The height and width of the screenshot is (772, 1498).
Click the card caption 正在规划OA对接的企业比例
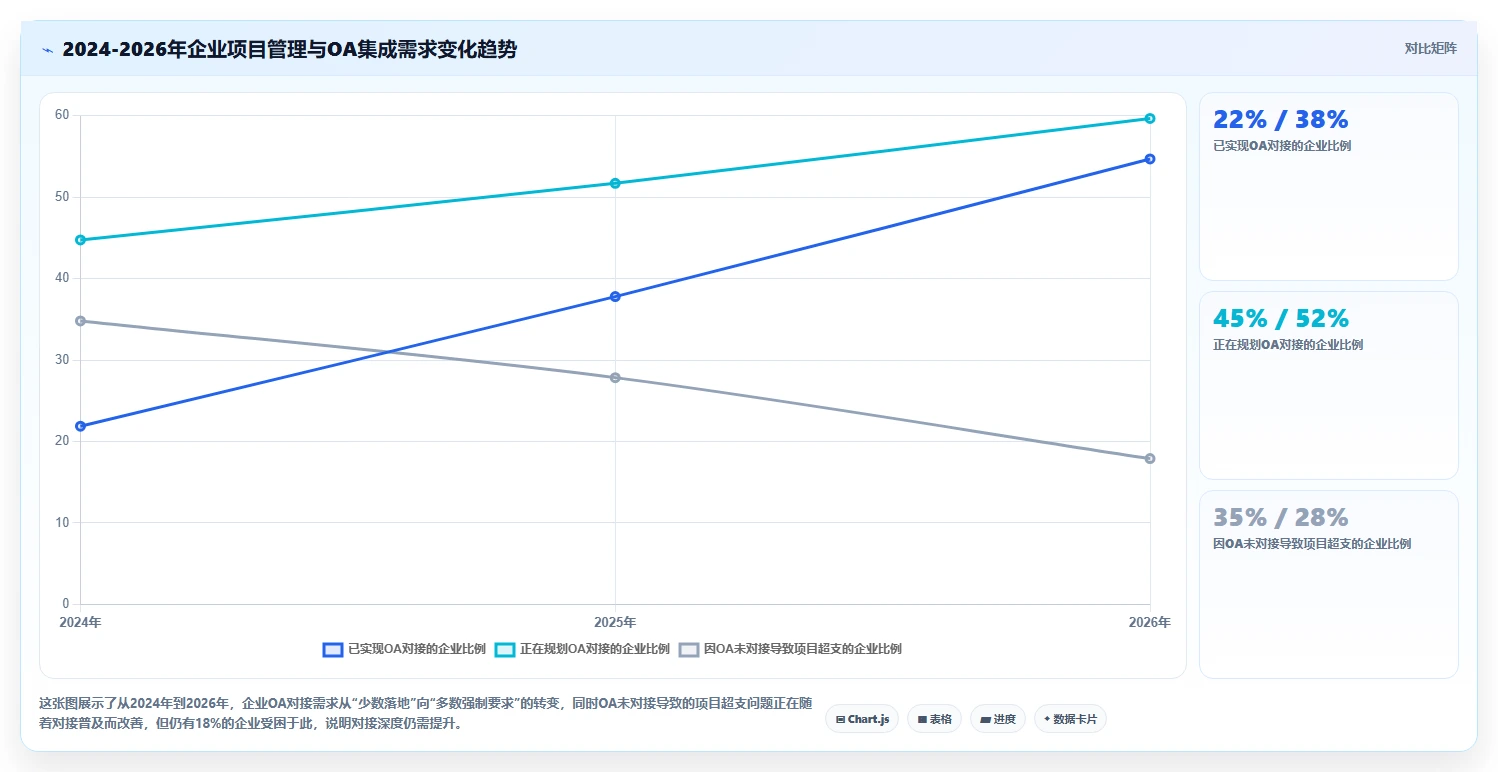tap(1288, 345)
